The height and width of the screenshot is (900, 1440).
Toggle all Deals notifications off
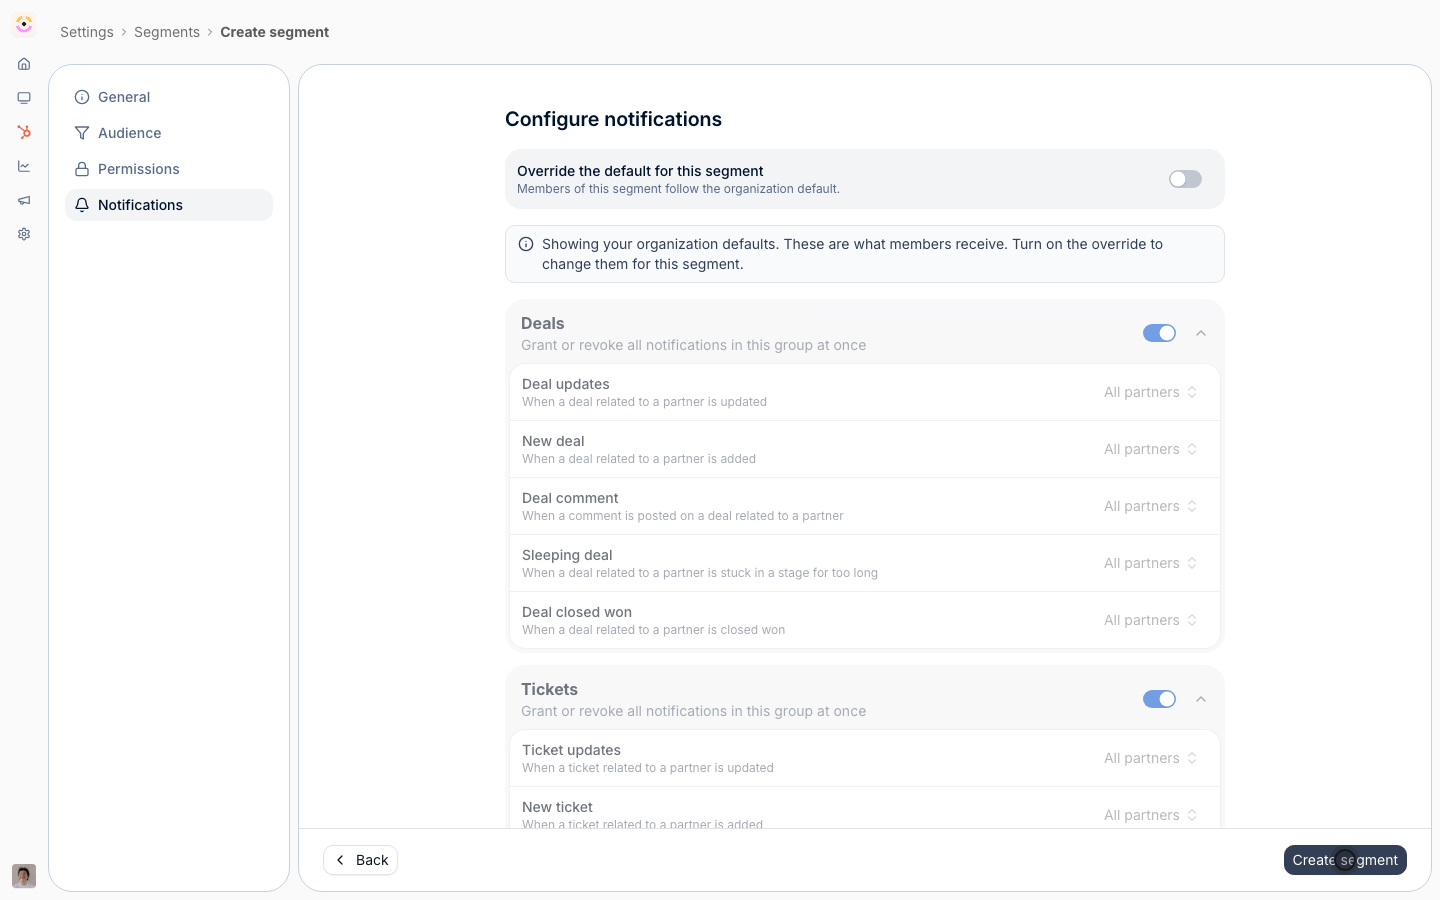tap(1159, 333)
